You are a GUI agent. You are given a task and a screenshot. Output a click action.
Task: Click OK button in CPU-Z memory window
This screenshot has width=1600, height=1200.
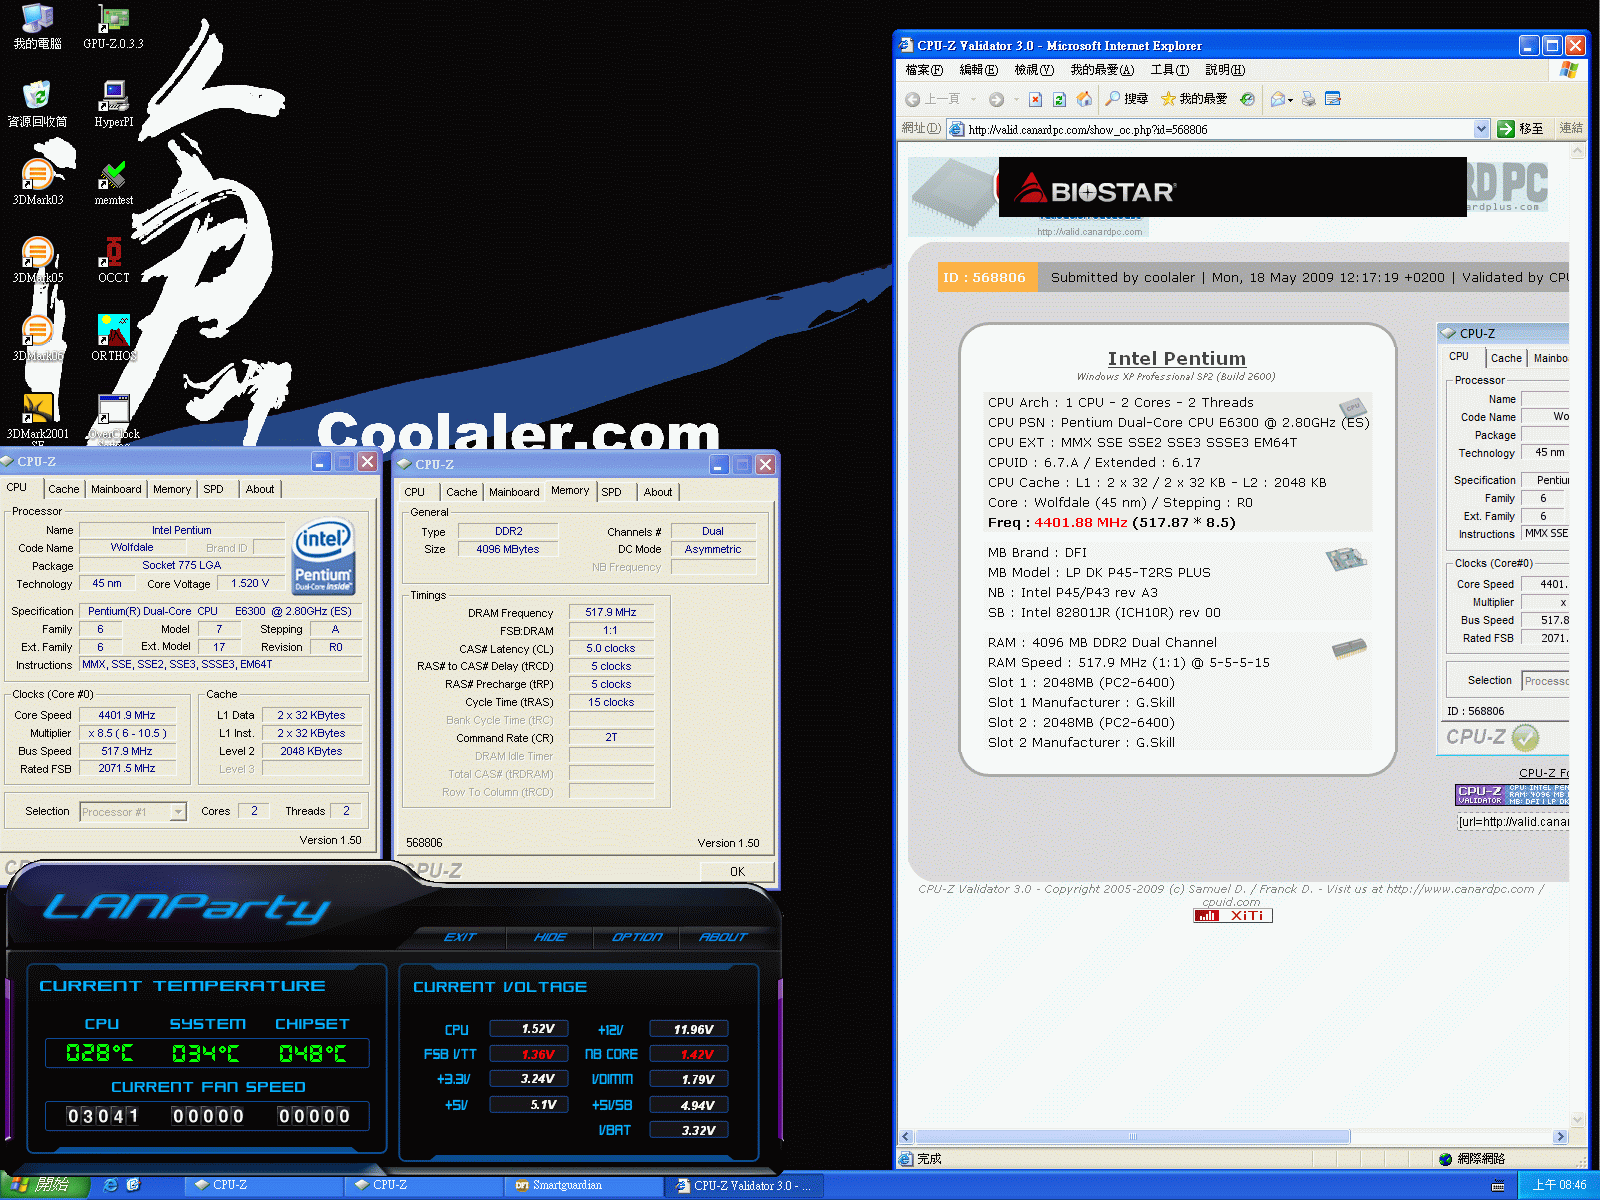coord(737,872)
